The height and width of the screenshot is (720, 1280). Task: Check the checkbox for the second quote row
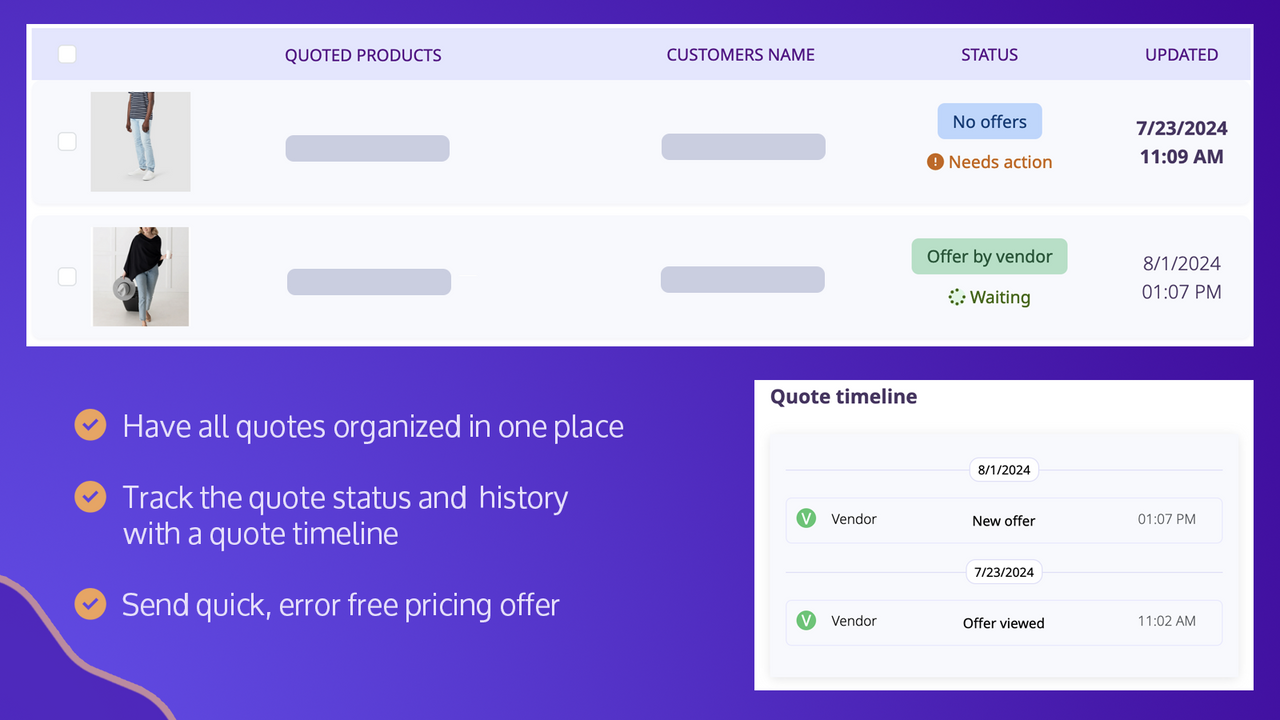point(67,276)
